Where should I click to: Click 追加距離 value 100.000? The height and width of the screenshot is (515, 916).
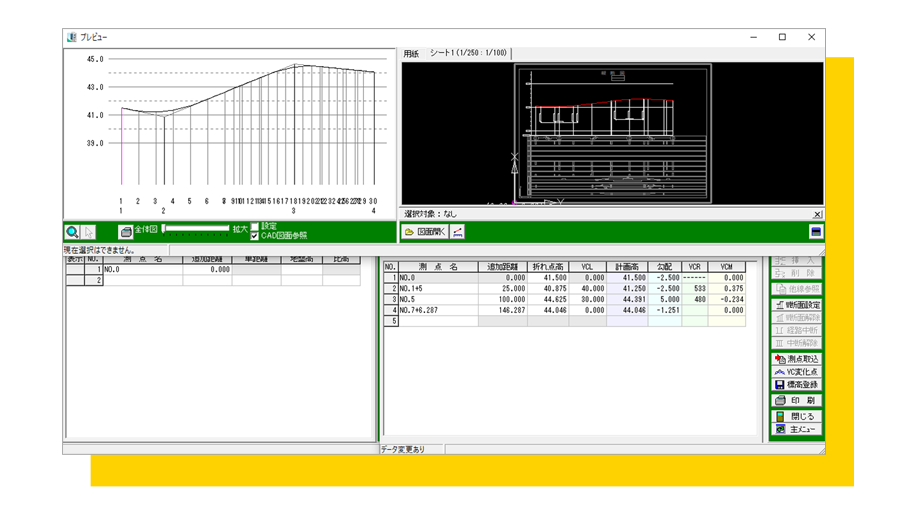pyautogui.click(x=502, y=300)
